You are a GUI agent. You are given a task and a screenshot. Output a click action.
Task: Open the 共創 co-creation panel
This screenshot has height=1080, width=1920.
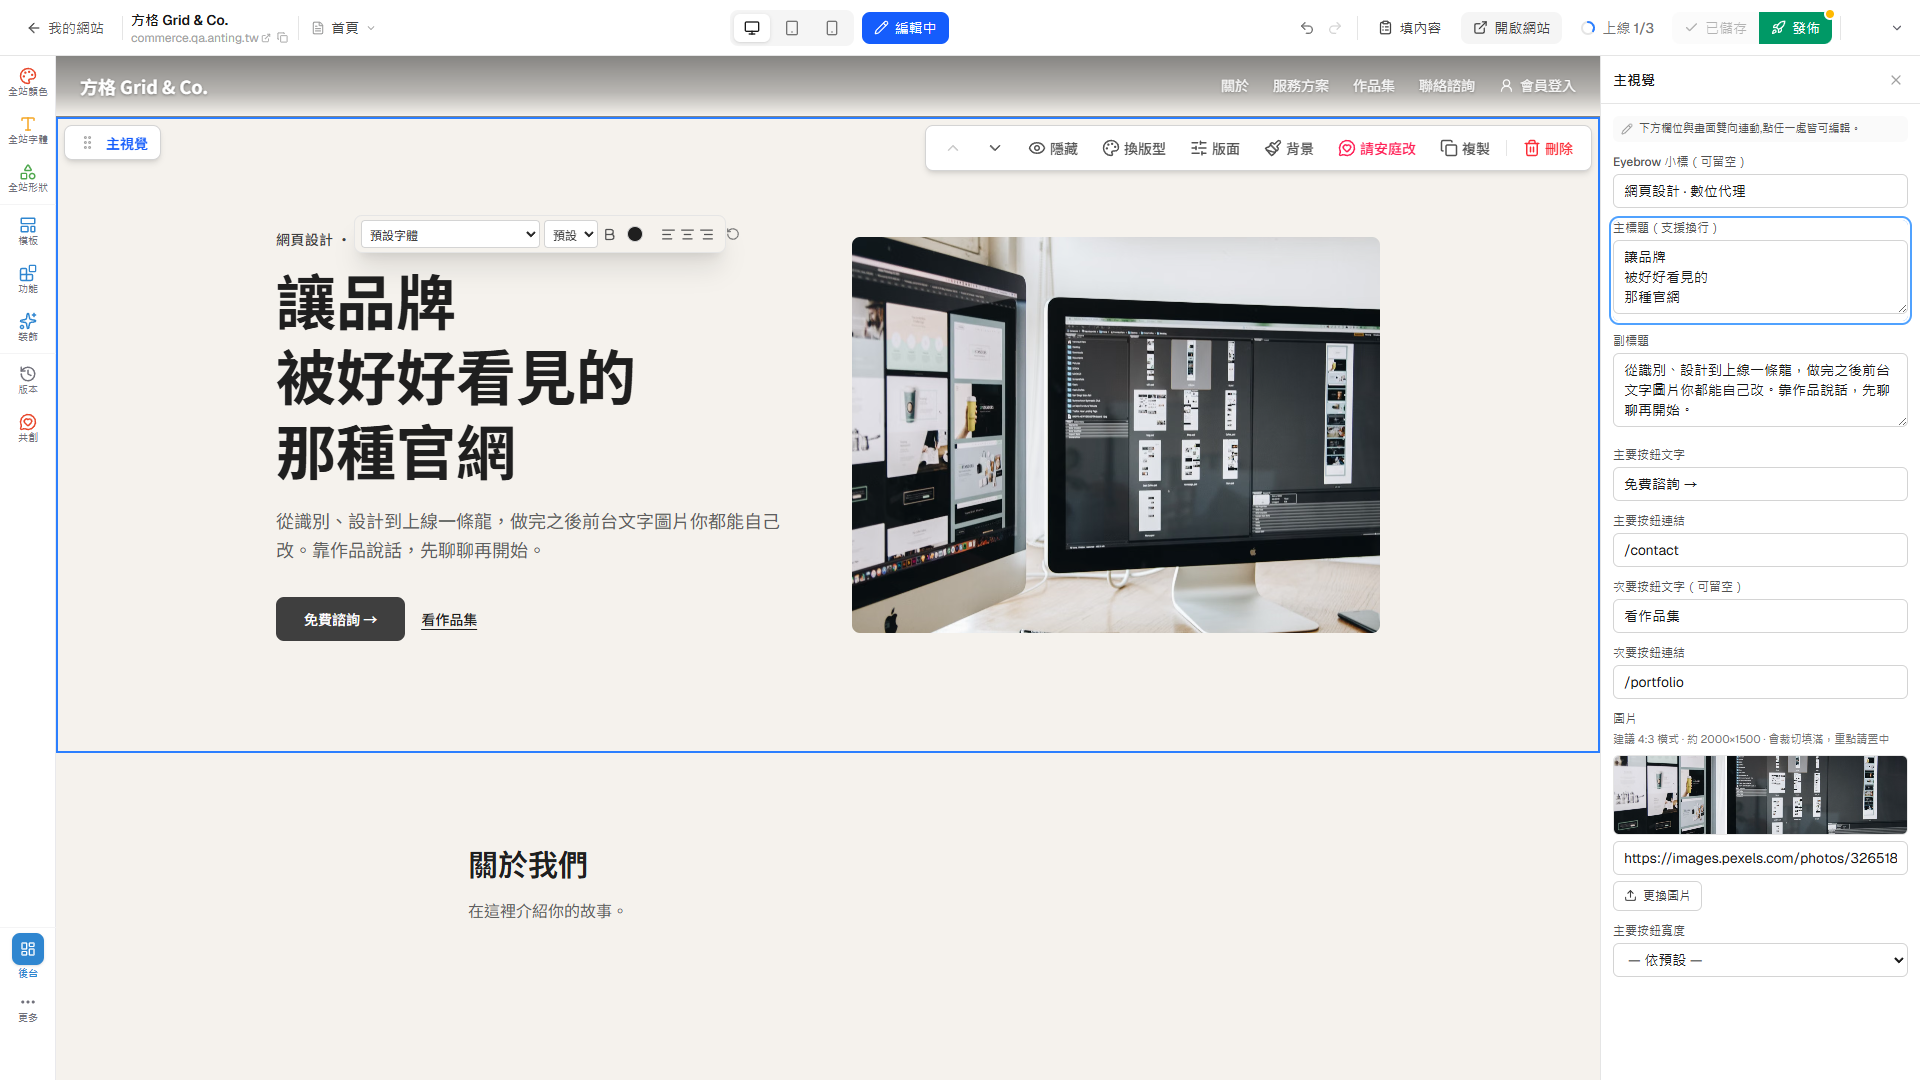click(x=27, y=428)
